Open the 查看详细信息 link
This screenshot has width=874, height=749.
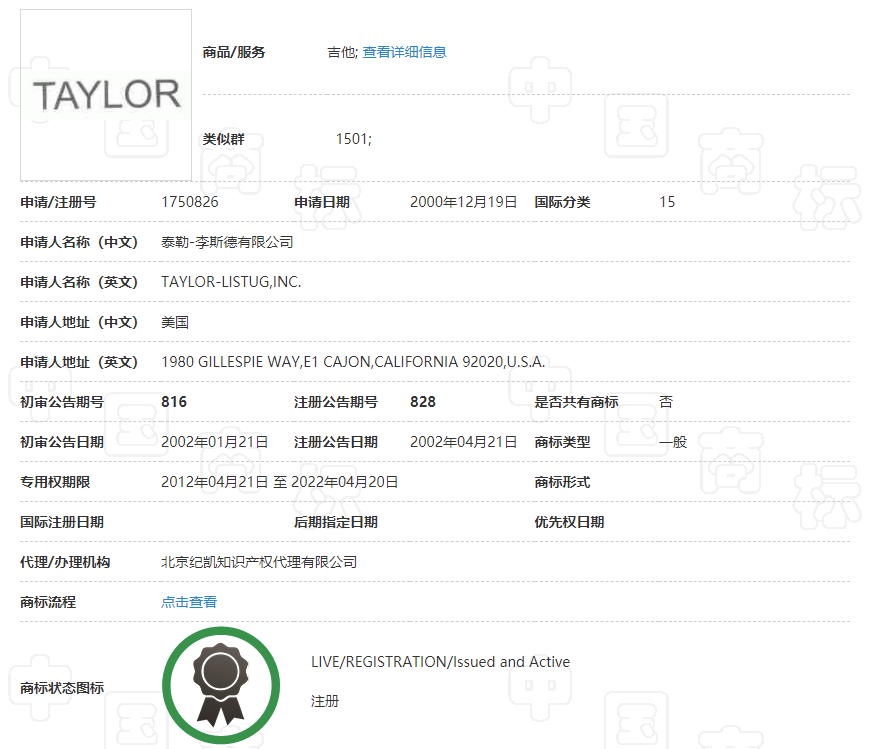click(404, 52)
